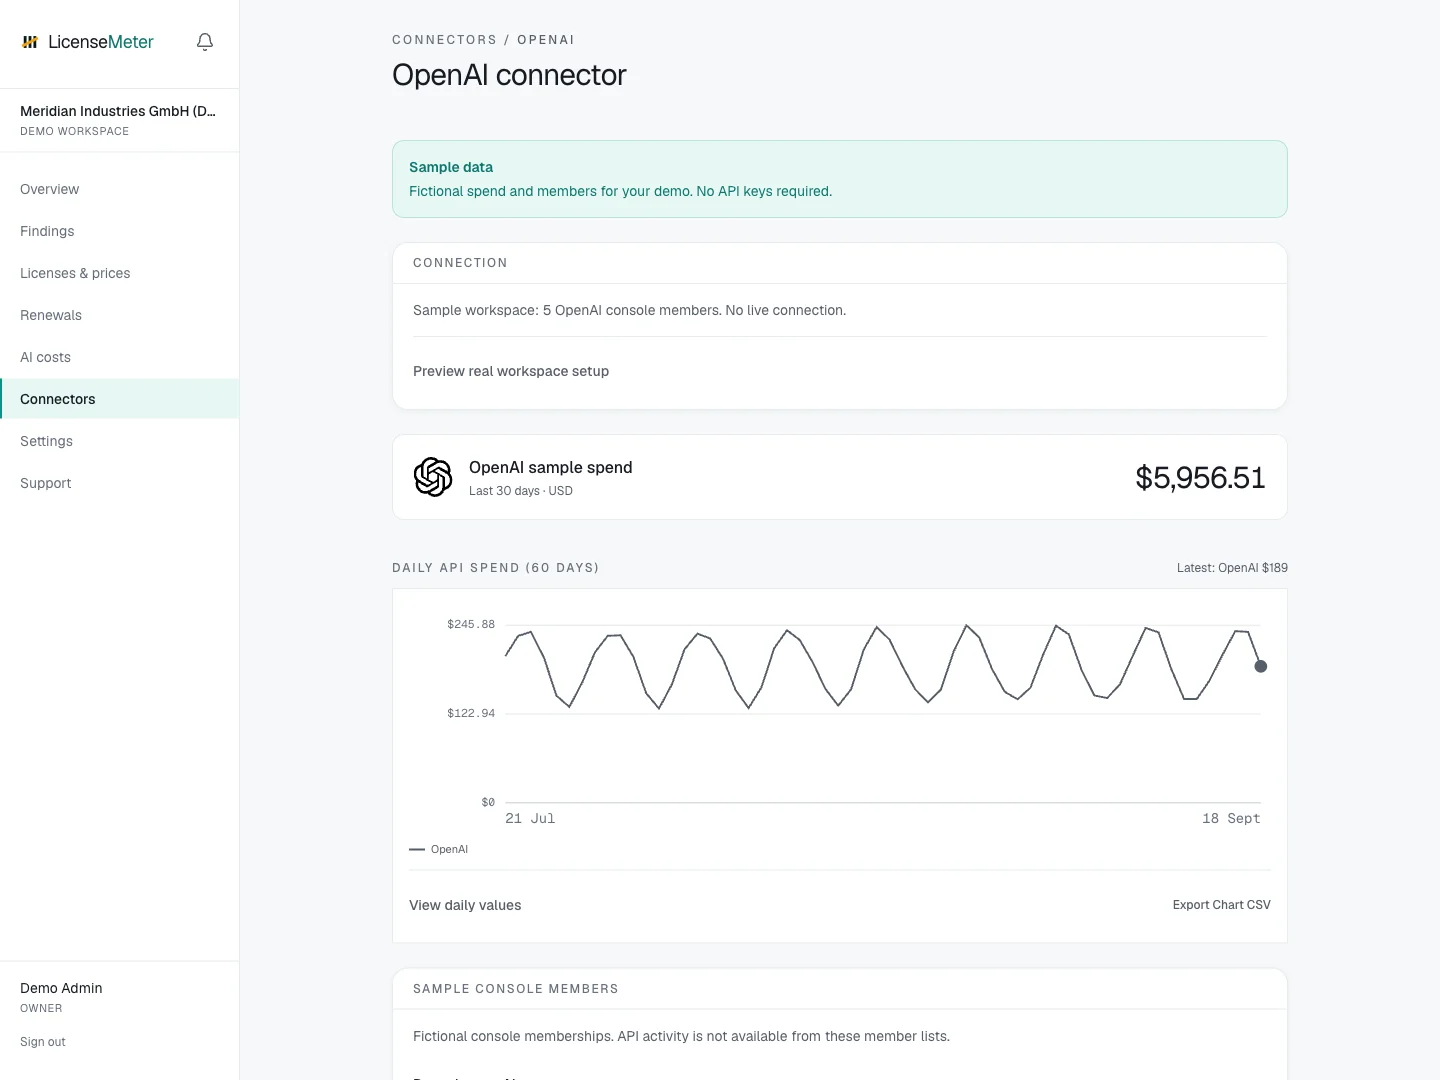Click the 'Last 30 days · USD' subtitle
The width and height of the screenshot is (1440, 1080).
point(521,491)
